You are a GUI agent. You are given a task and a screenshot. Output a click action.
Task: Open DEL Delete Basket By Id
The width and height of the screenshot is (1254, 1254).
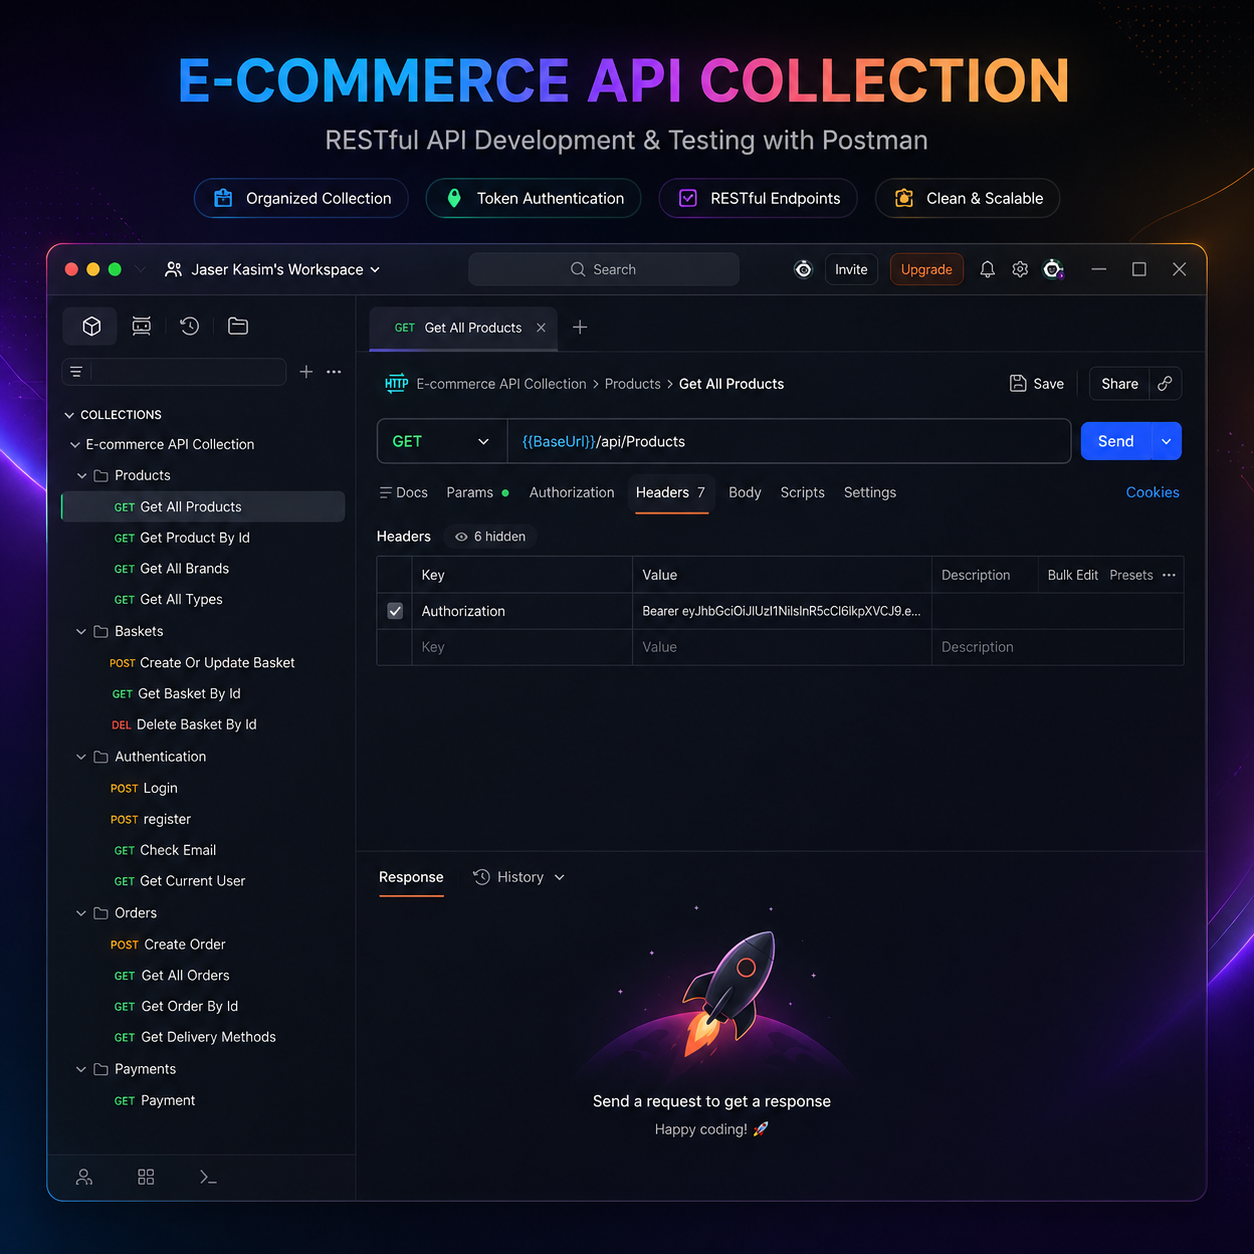click(x=203, y=725)
